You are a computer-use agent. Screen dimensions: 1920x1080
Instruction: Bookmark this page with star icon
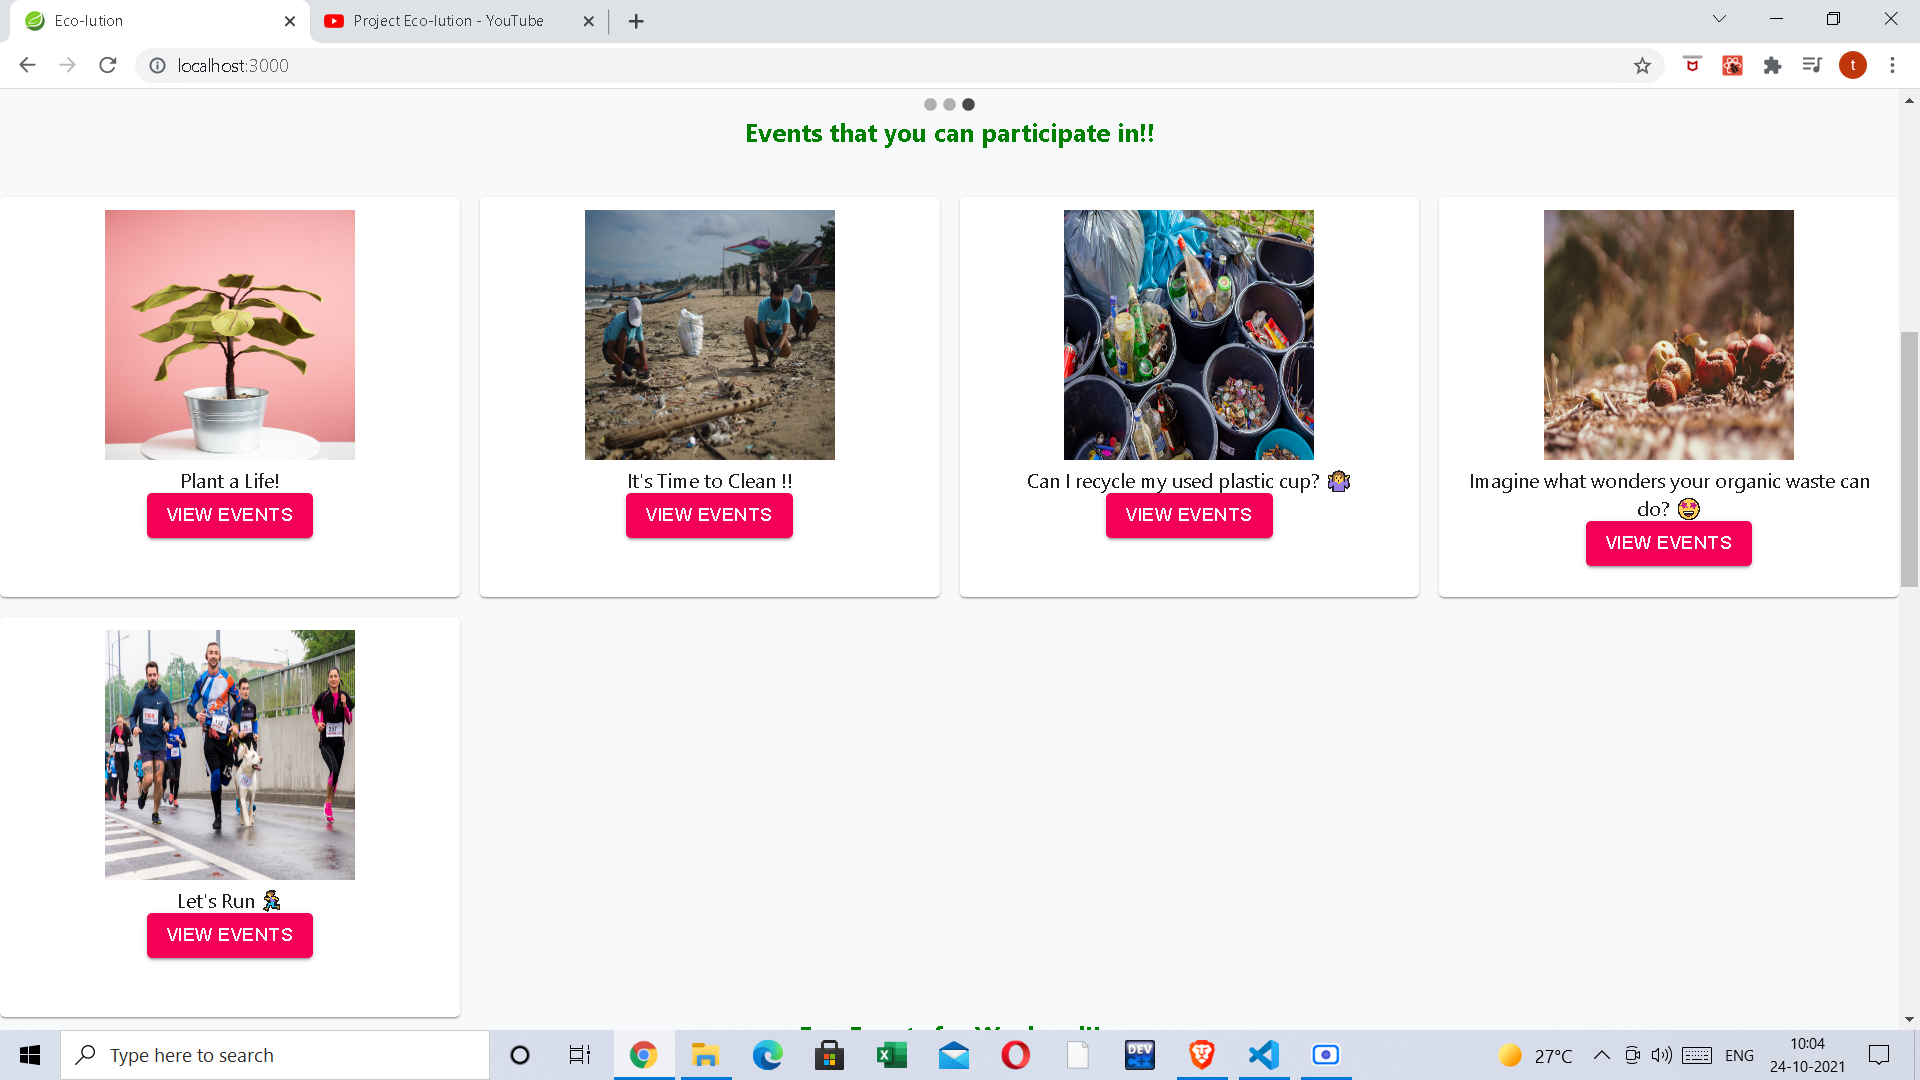[x=1642, y=66]
